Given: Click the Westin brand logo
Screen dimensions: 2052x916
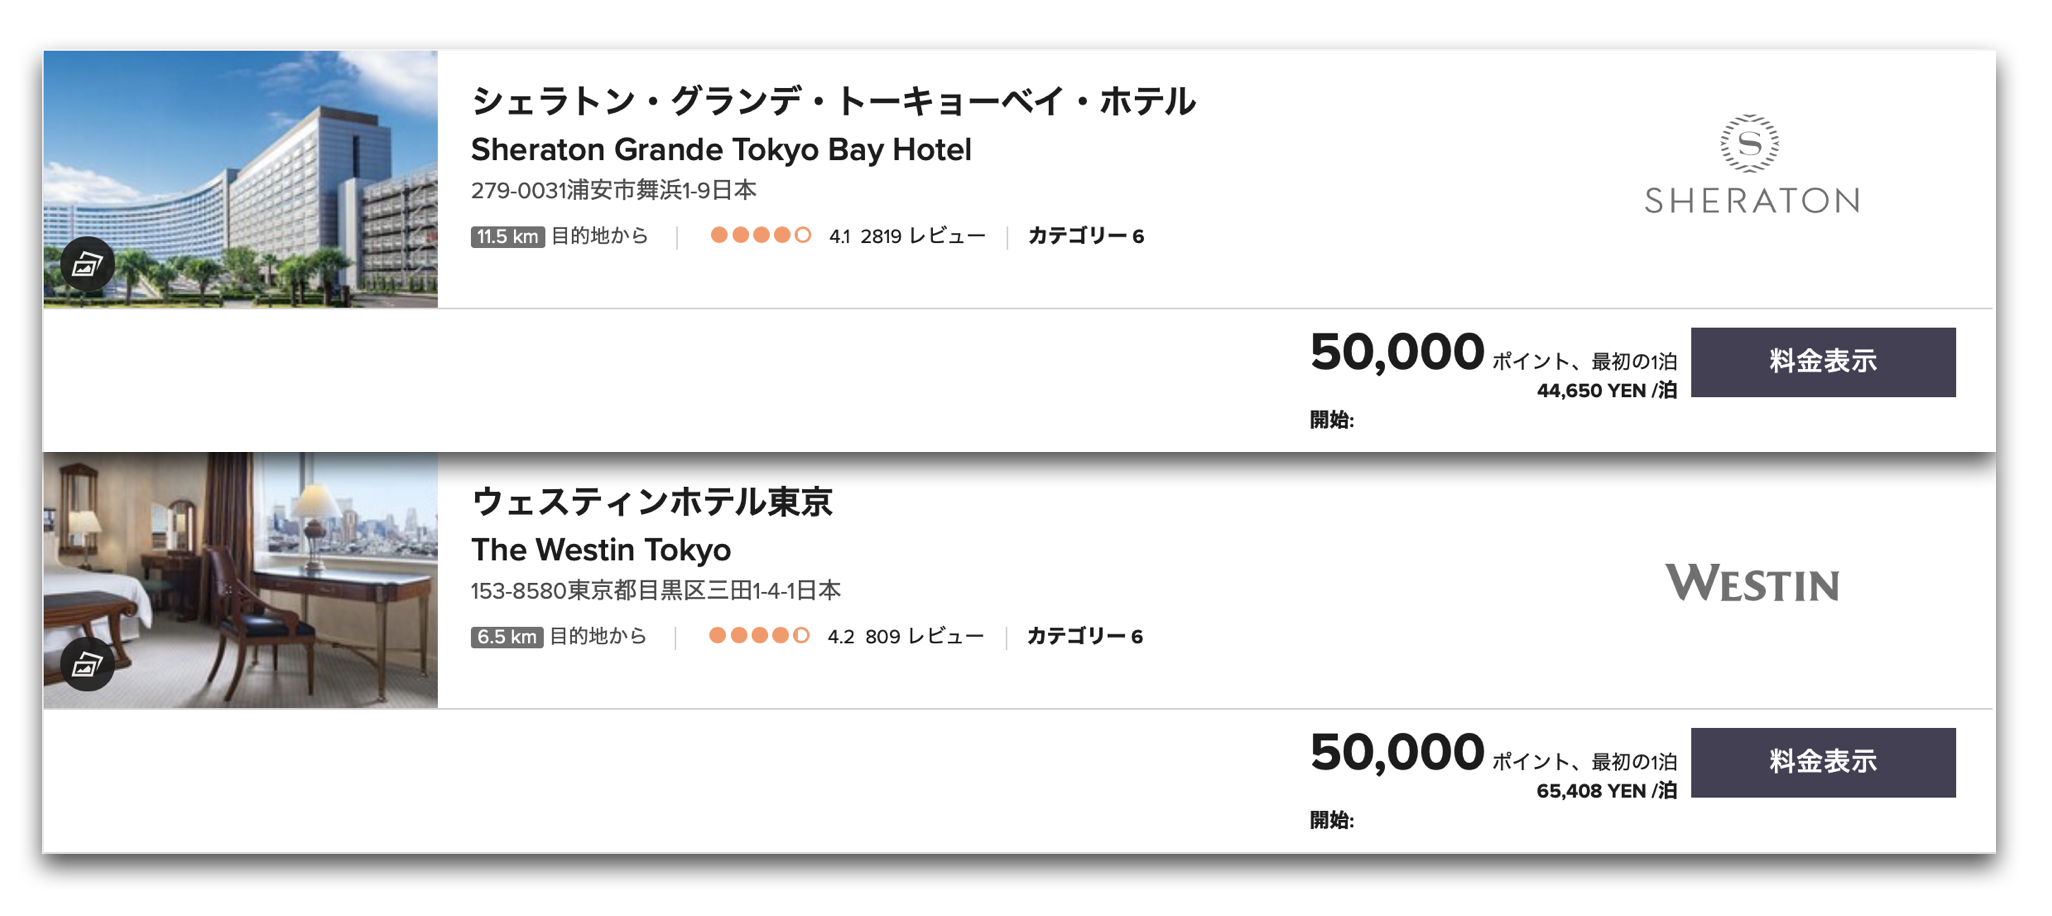Looking at the screenshot, I should [x=1752, y=583].
